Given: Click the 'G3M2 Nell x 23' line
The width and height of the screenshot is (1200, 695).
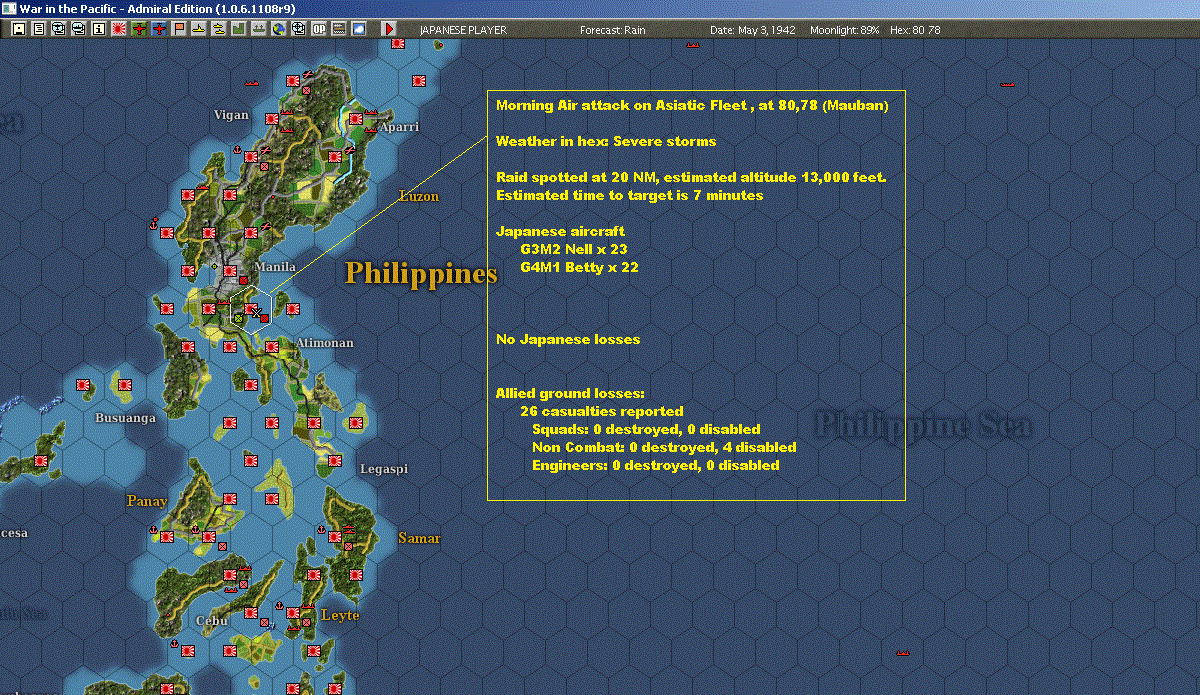Looking at the screenshot, I should (574, 249).
